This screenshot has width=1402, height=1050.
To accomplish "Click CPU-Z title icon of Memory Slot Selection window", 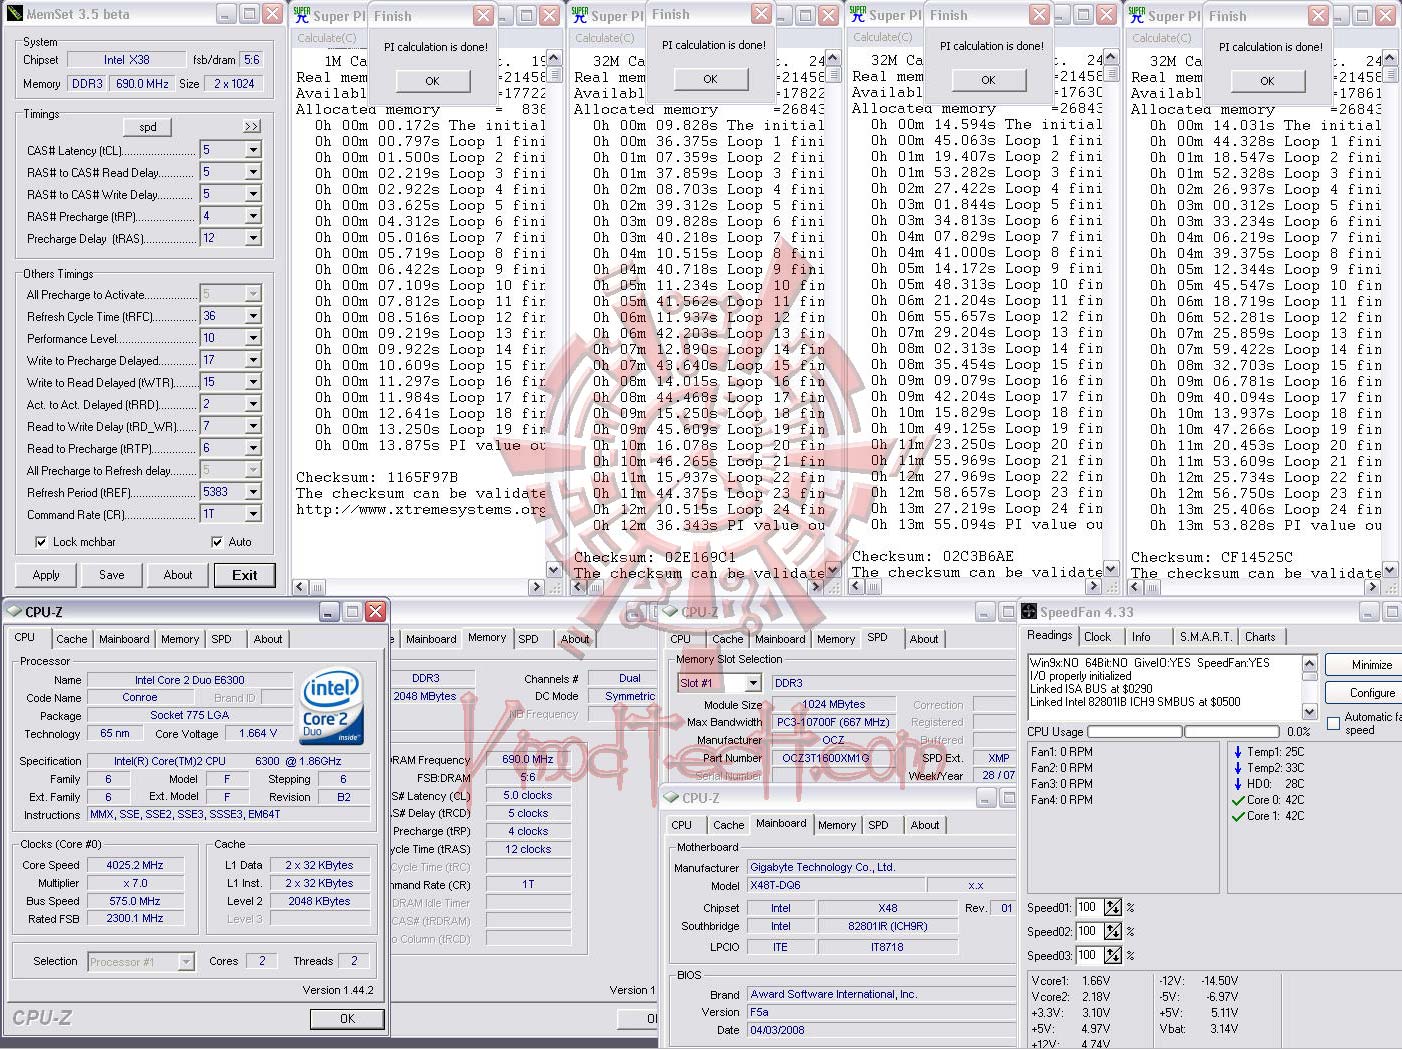I will tap(671, 611).
